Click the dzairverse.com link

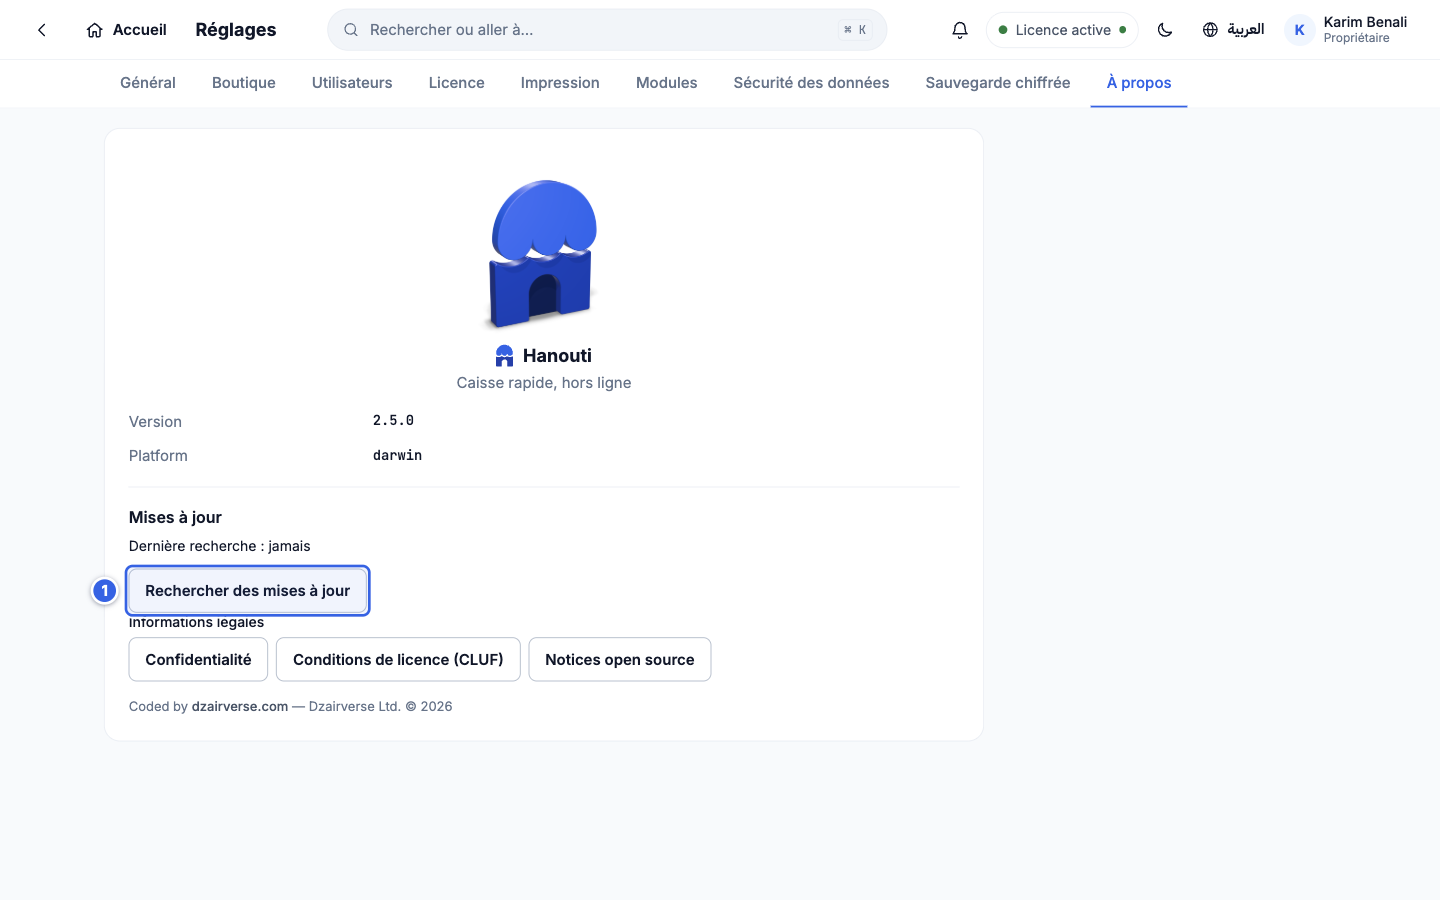240,706
